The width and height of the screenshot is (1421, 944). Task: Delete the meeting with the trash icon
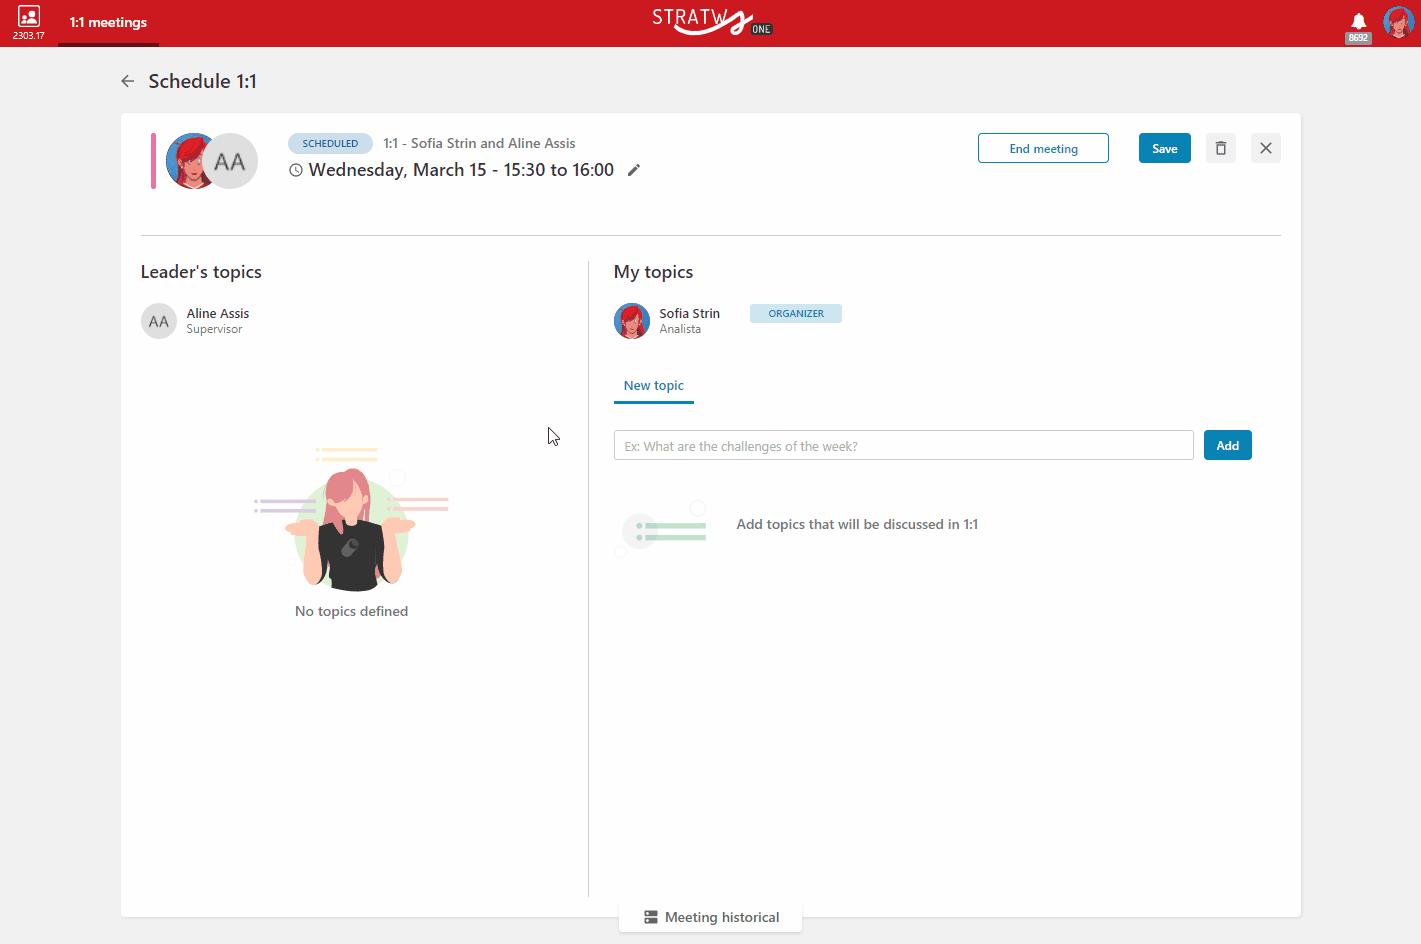pyautogui.click(x=1221, y=148)
